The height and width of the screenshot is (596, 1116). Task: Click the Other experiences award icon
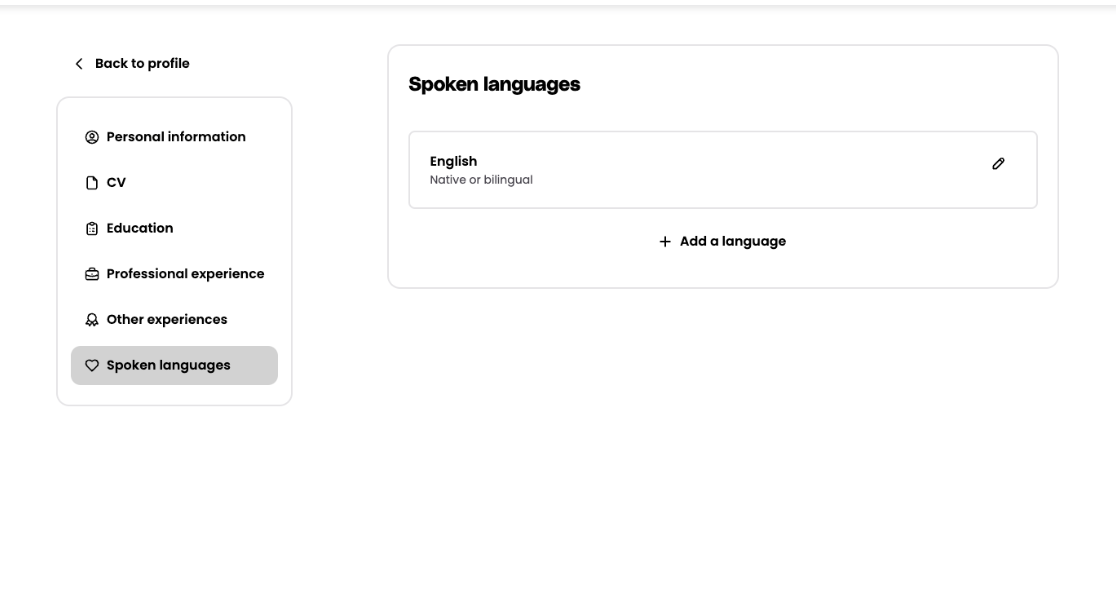[92, 320]
